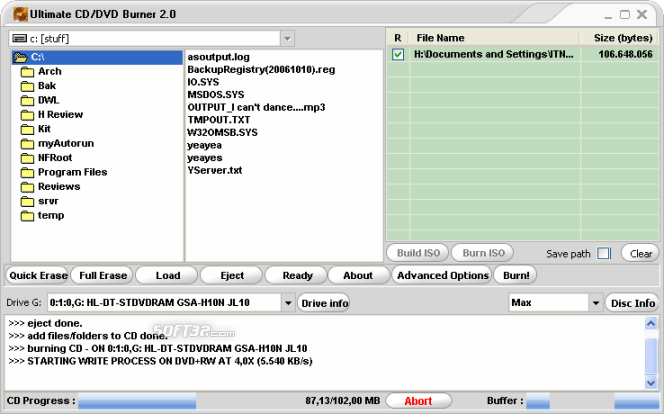Select YServer.txt in file list
This screenshot has width=664, height=414.
215,170
